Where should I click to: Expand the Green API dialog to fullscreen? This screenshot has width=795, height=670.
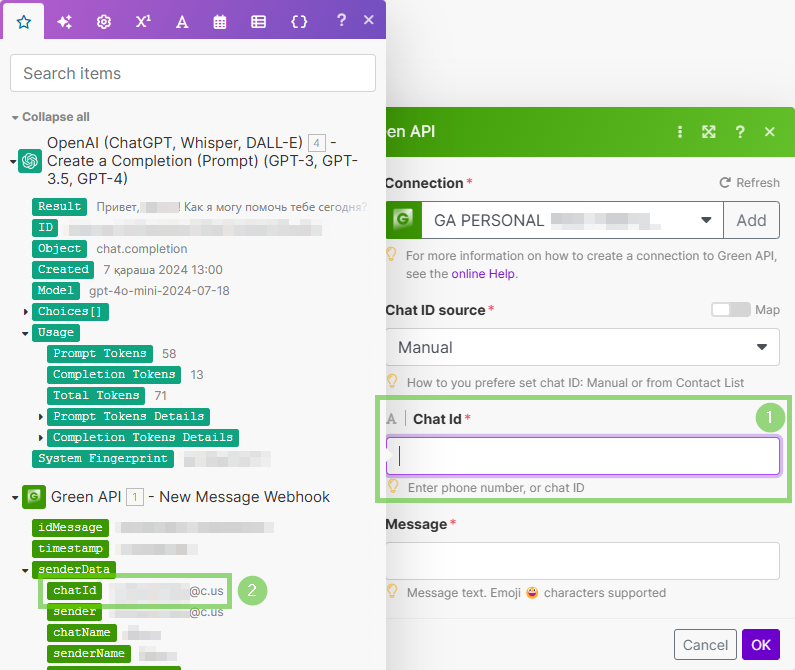click(x=709, y=132)
